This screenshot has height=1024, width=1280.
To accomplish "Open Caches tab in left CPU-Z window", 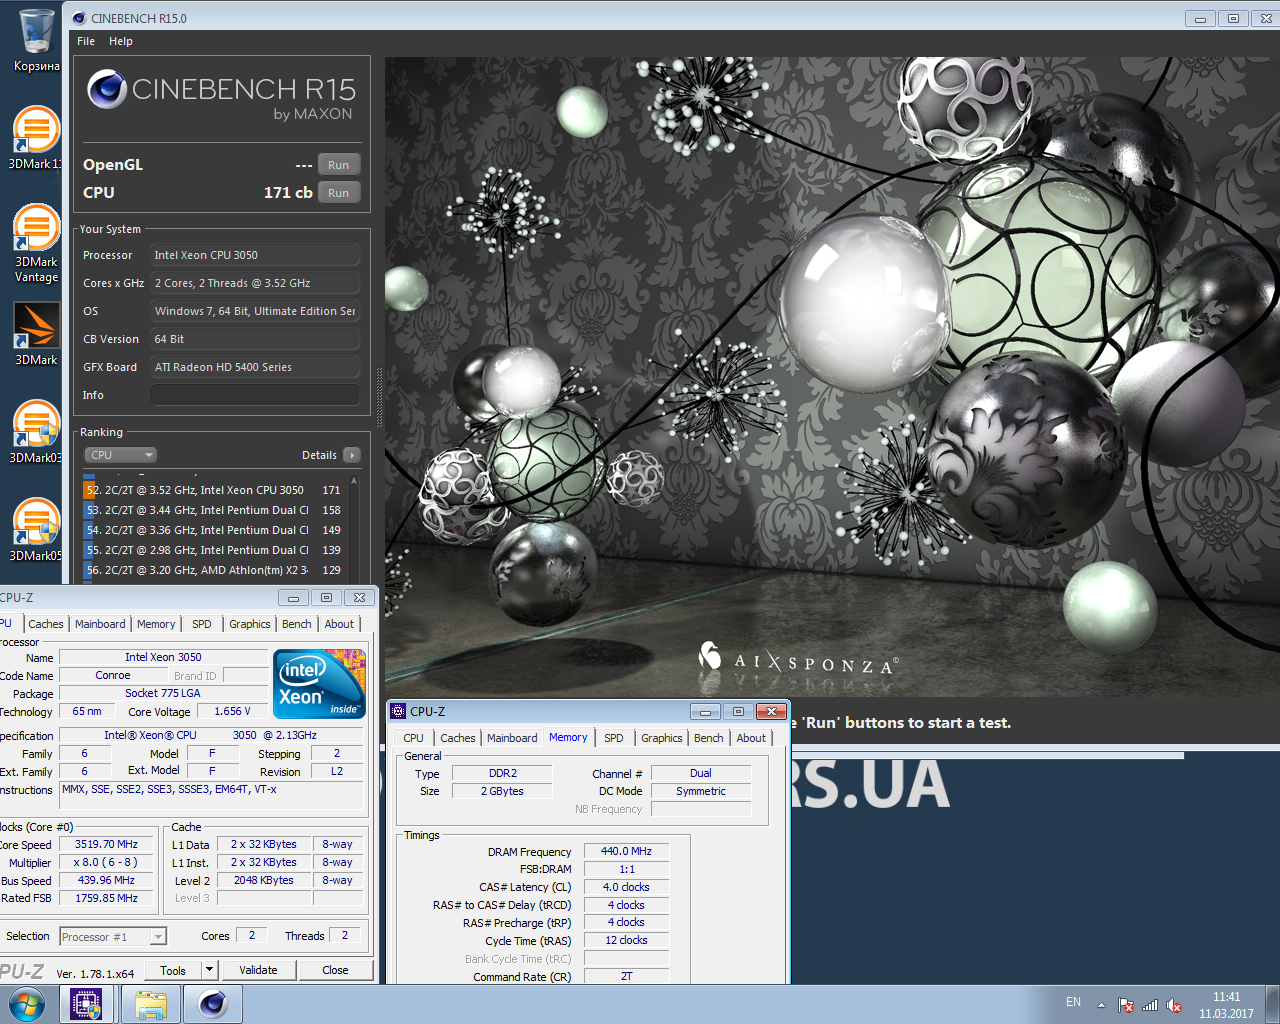I will 46,624.
